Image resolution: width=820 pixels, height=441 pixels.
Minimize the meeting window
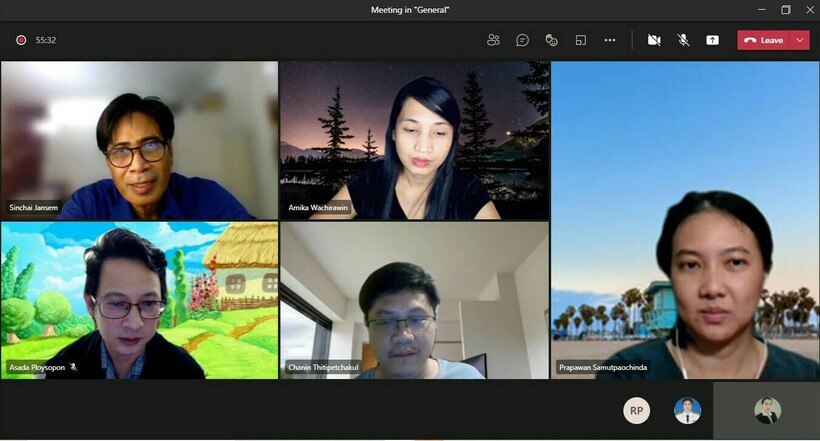pyautogui.click(x=761, y=10)
